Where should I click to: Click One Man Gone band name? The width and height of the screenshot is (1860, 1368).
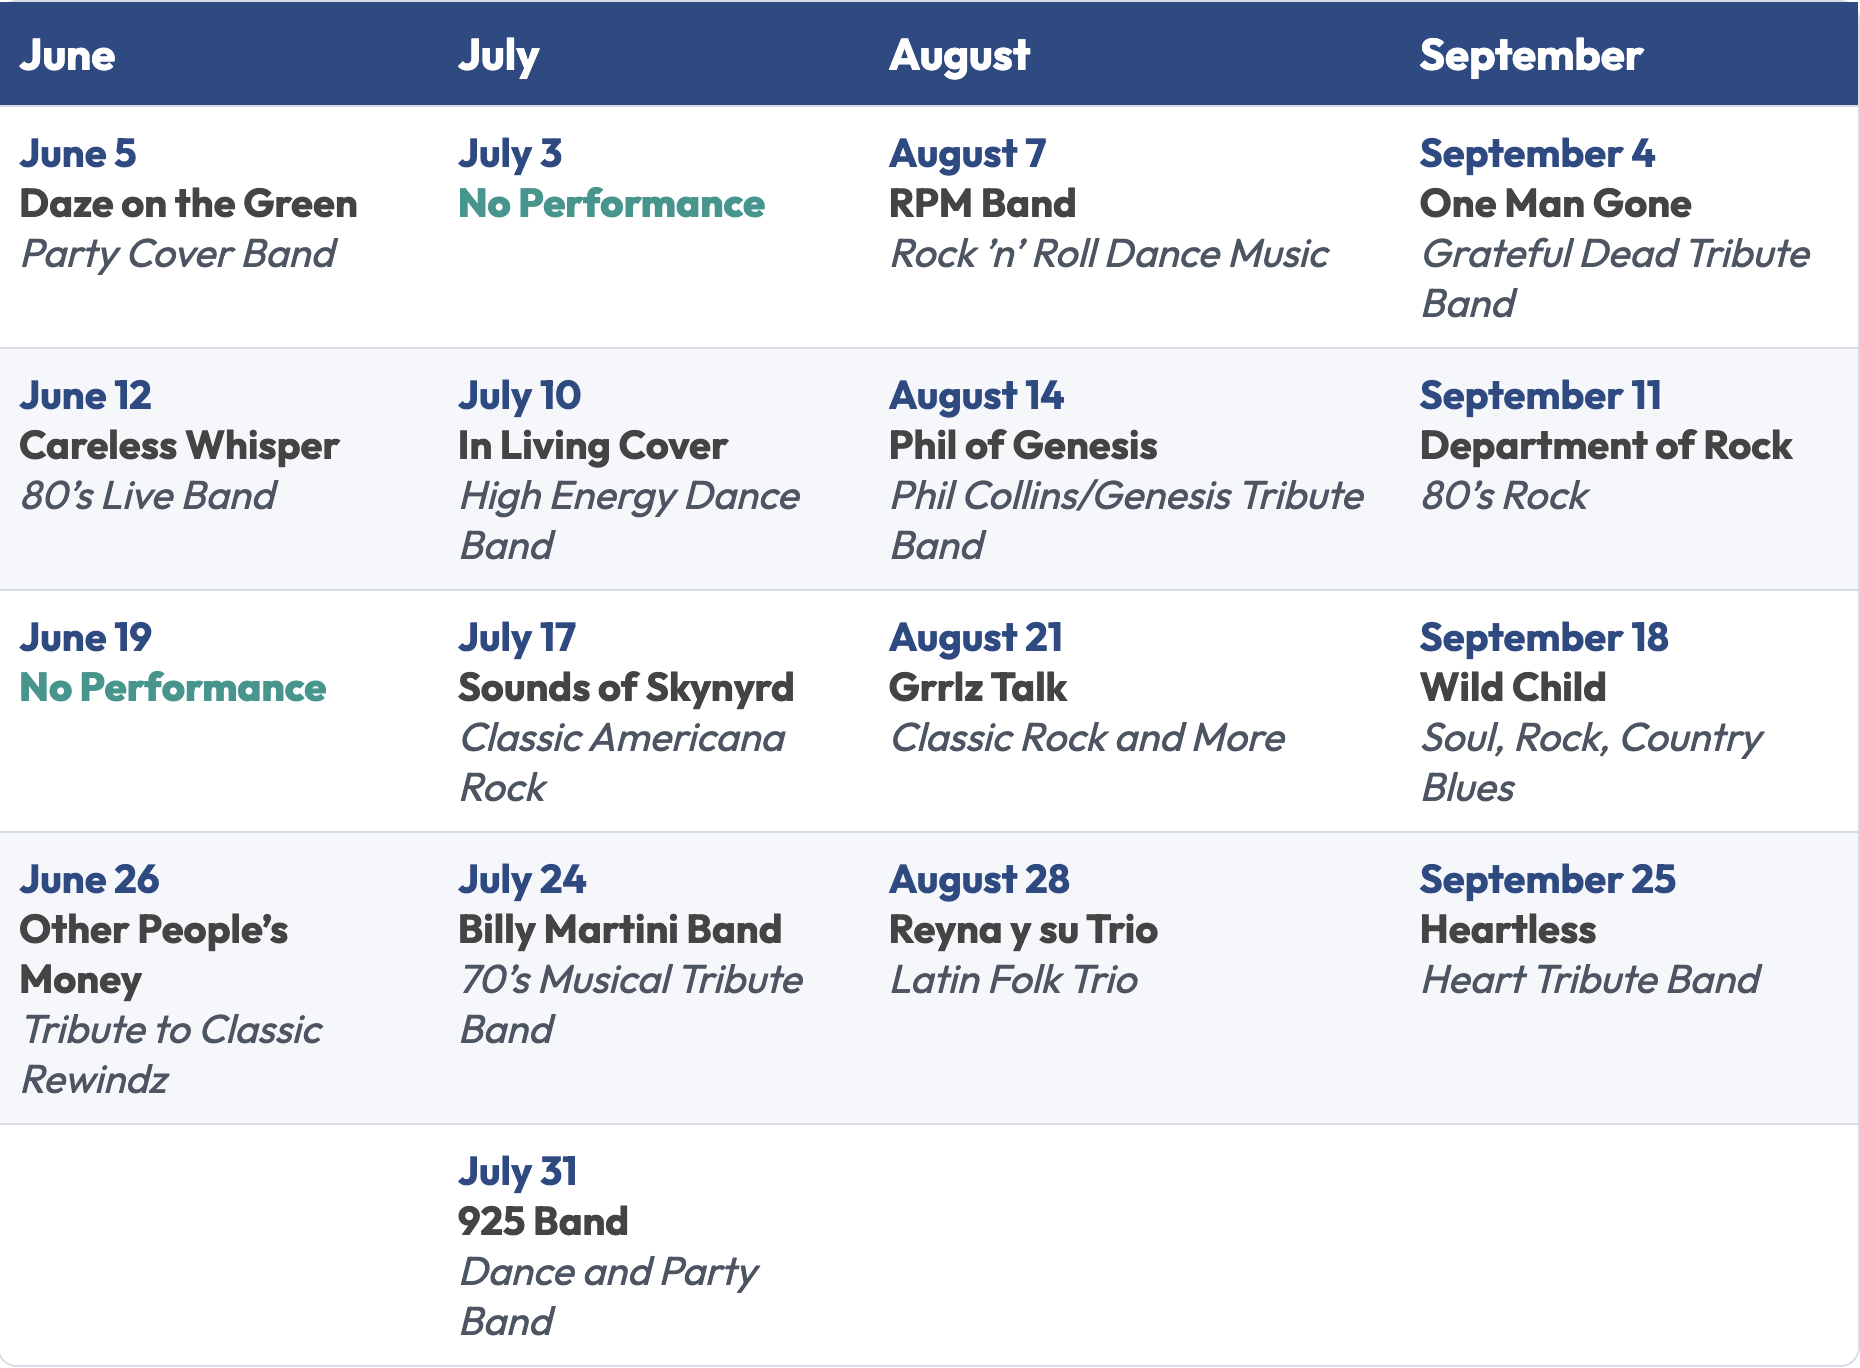click(1555, 204)
